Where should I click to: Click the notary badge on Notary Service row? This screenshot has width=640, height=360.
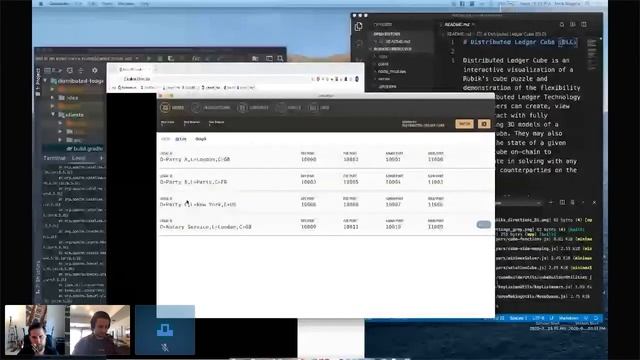[484, 224]
